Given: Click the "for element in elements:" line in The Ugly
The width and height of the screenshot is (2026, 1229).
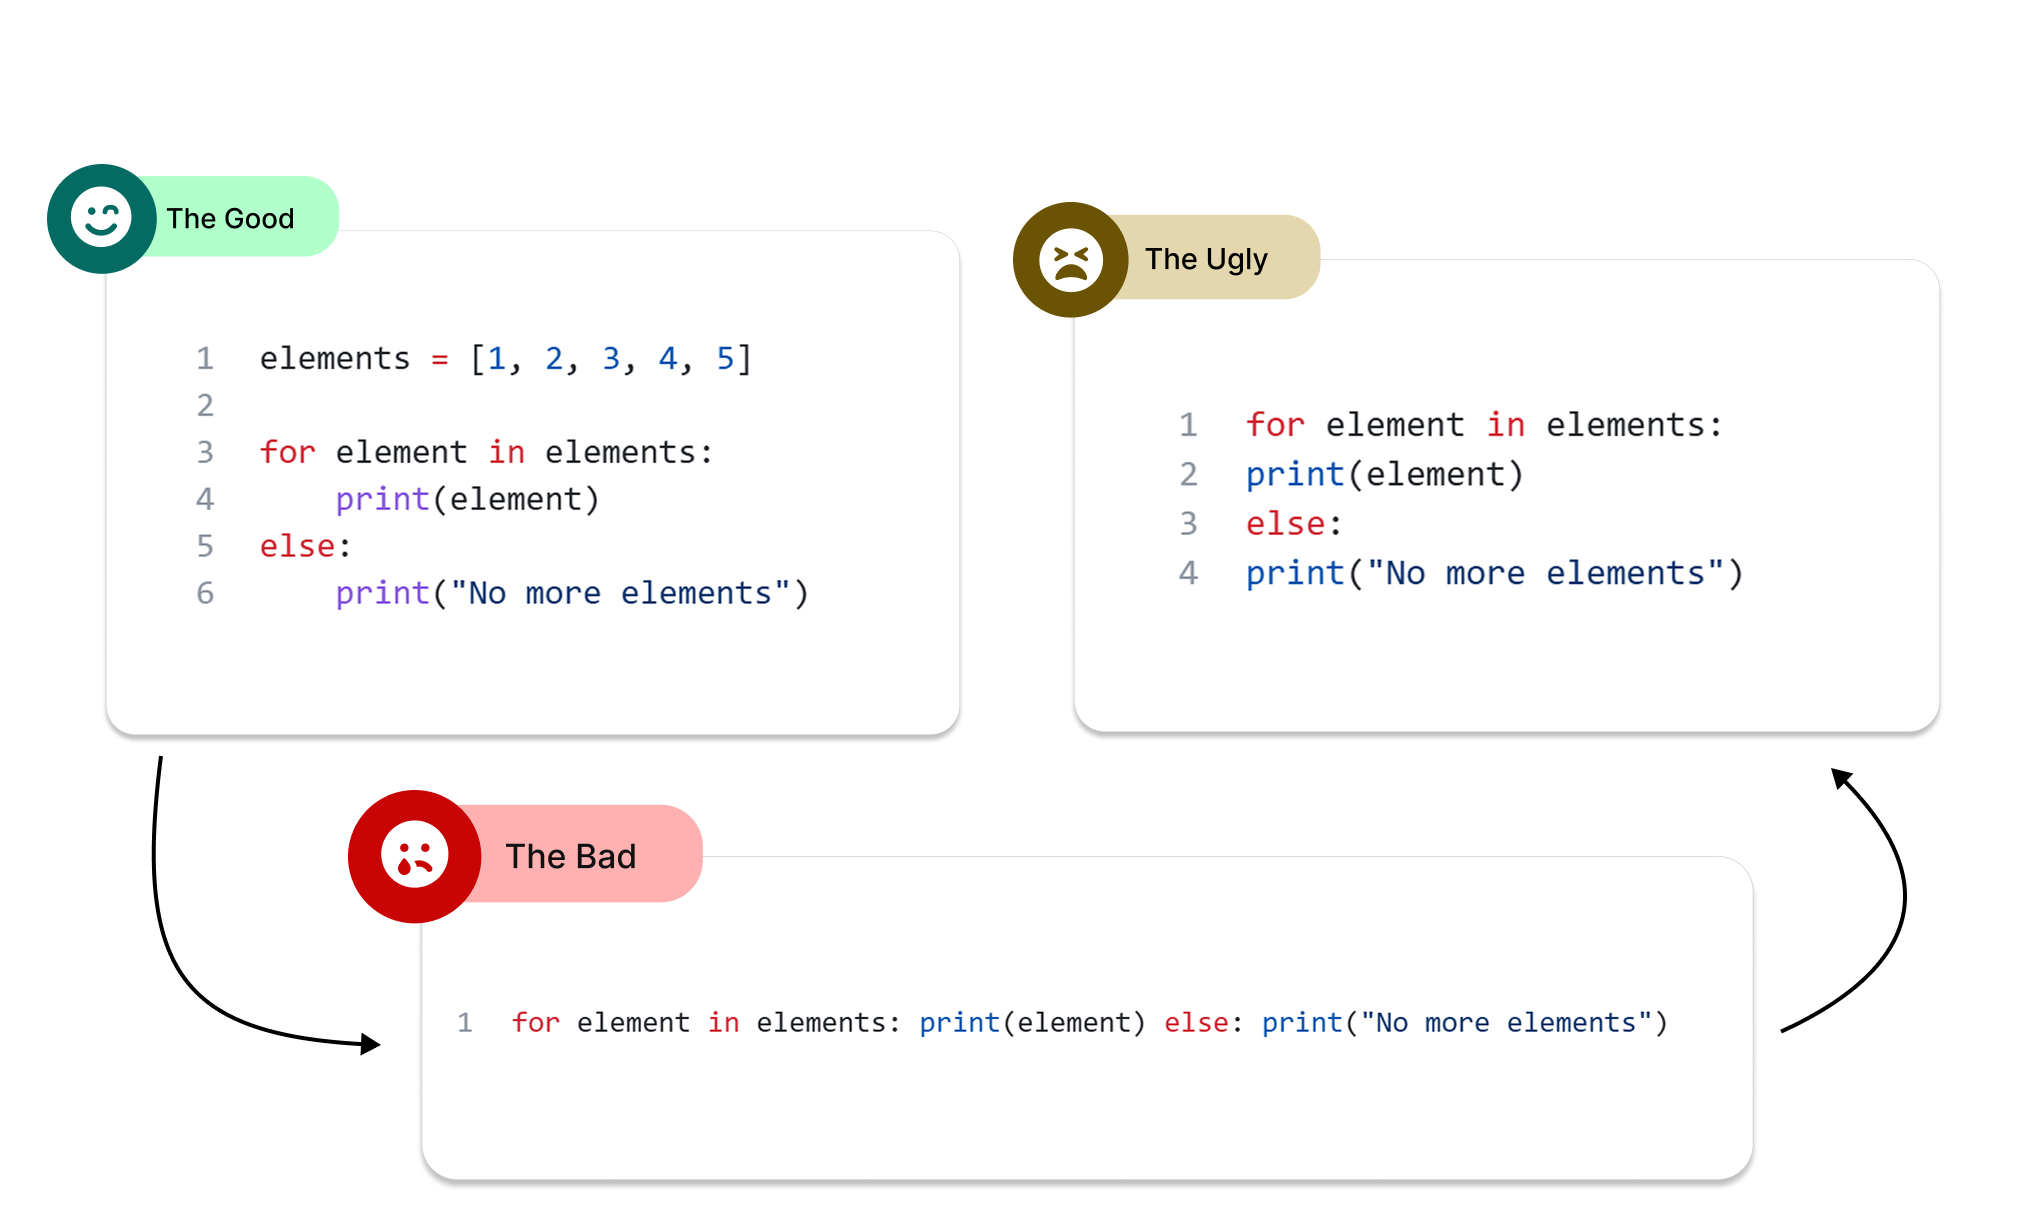Looking at the screenshot, I should pyautogui.click(x=1484, y=425).
